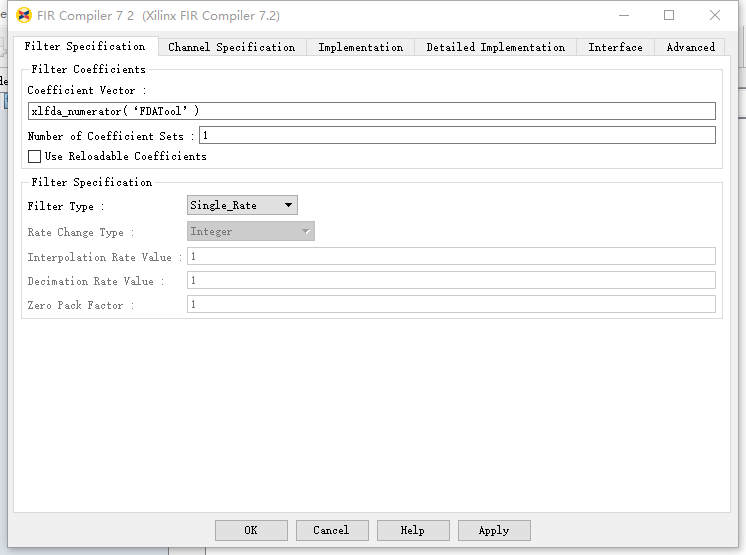Enable Use Reloadable Coefficients checkbox
The width and height of the screenshot is (746, 555).
[34, 156]
